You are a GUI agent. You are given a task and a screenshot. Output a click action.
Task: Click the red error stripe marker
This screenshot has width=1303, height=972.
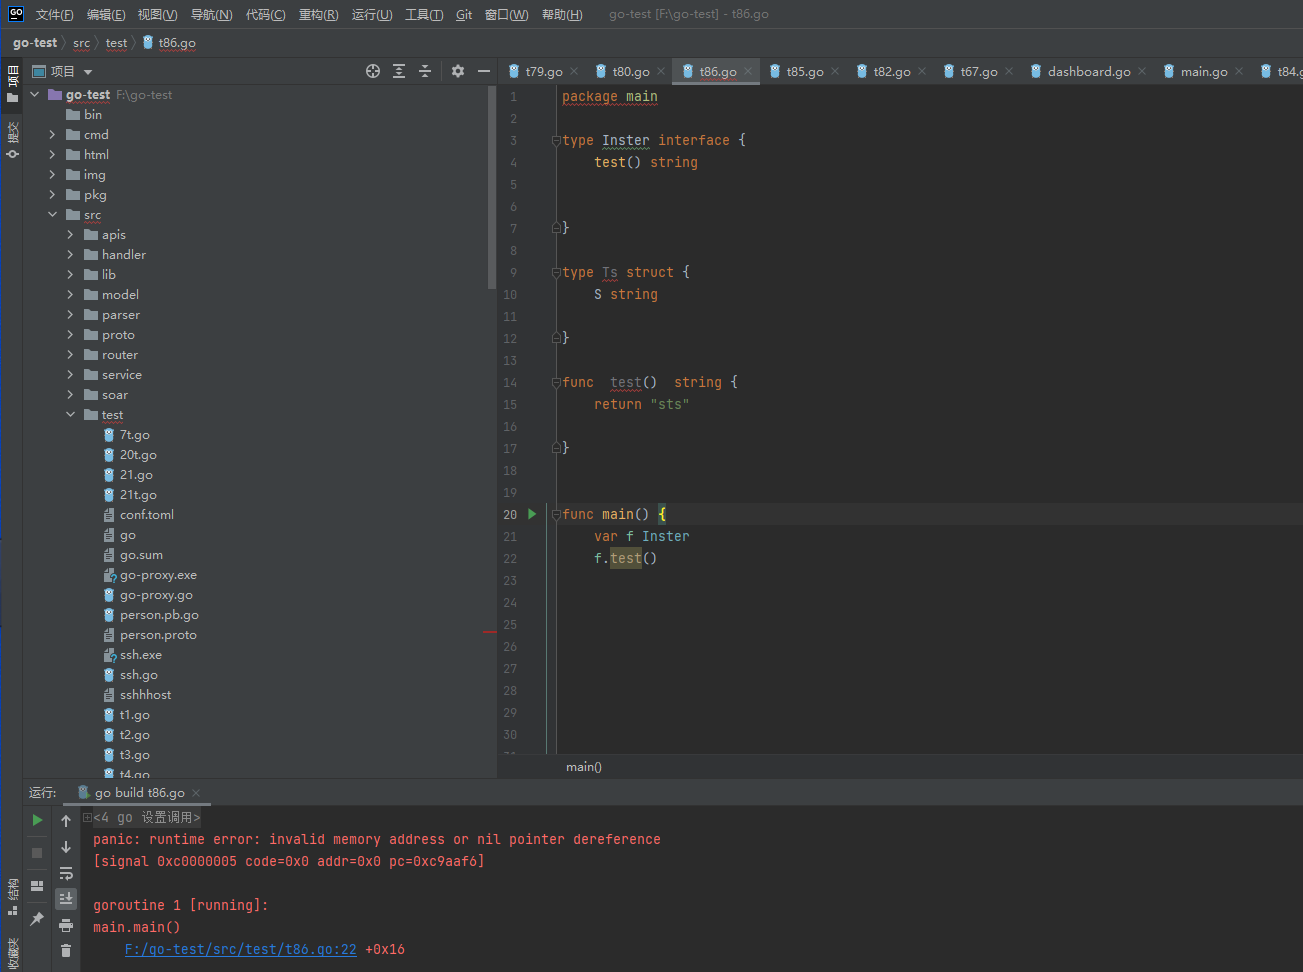coord(490,632)
